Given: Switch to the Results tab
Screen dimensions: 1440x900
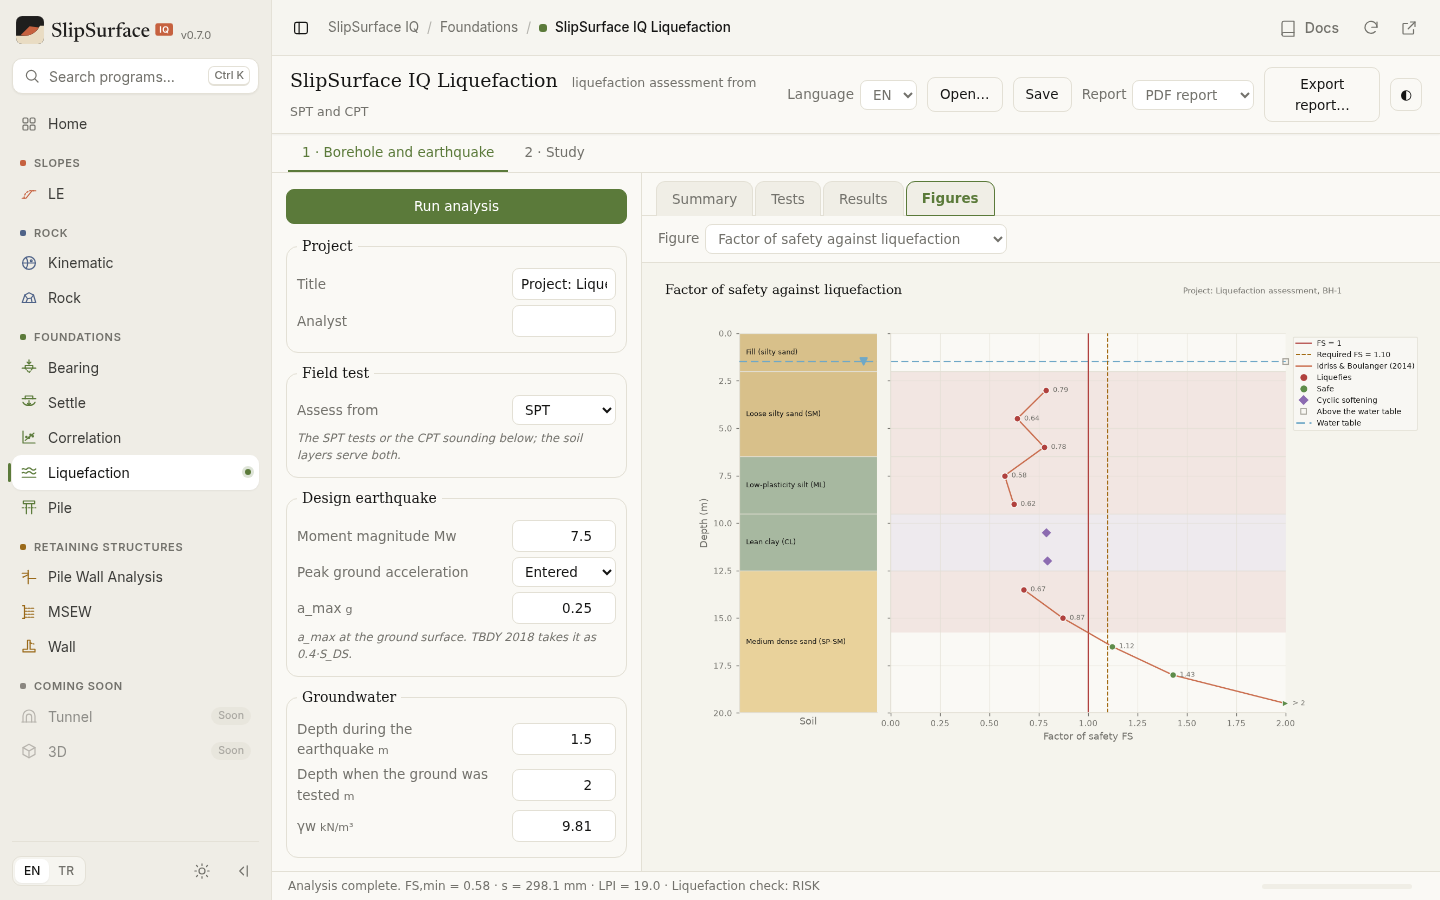Looking at the screenshot, I should [x=863, y=199].
